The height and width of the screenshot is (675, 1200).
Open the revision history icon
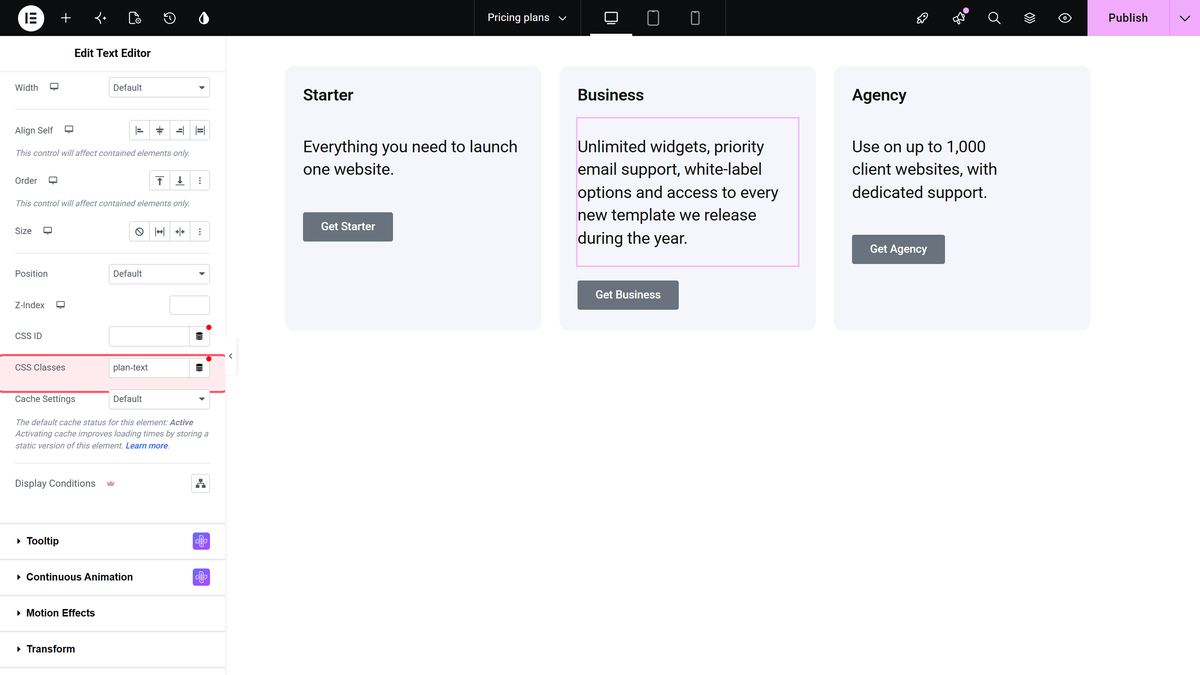pyautogui.click(x=170, y=18)
